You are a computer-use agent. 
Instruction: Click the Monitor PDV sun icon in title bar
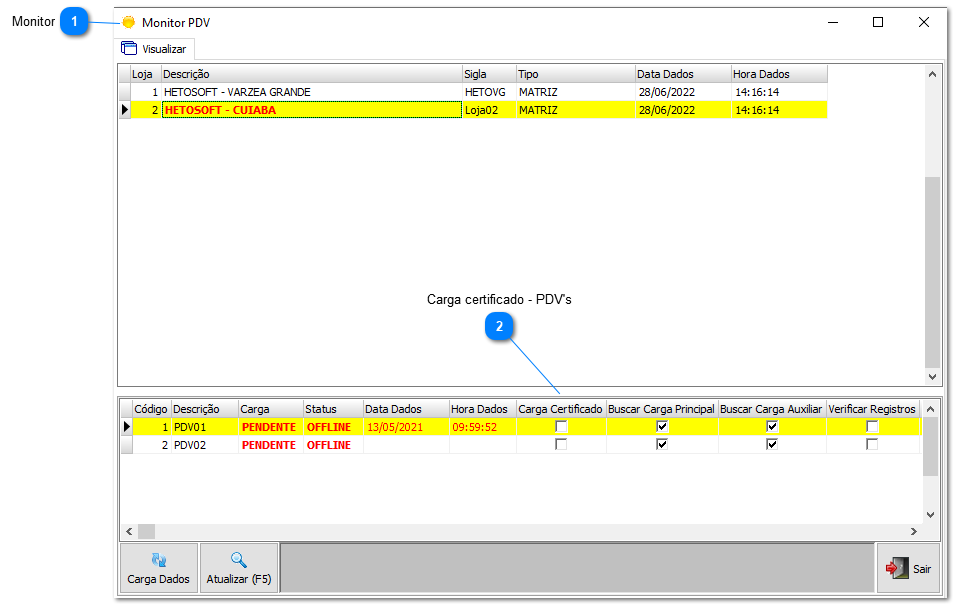point(128,22)
